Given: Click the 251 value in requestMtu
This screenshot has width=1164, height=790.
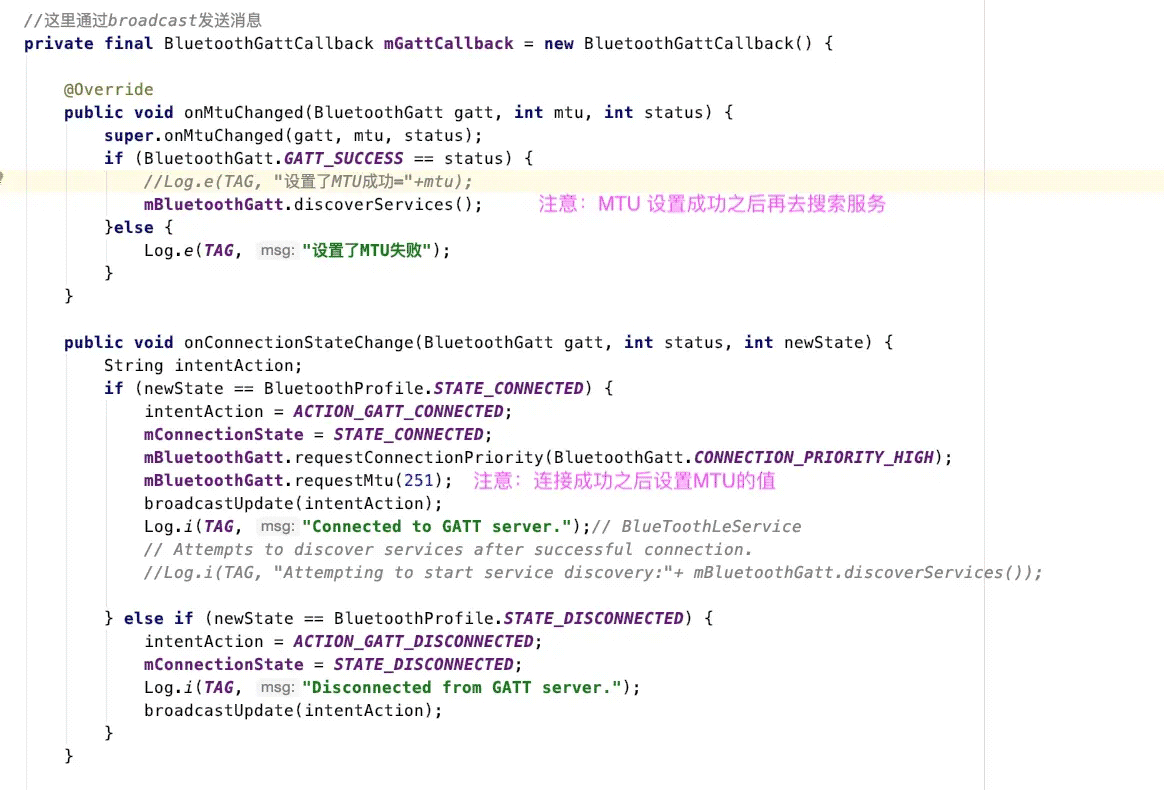Looking at the screenshot, I should [419, 481].
